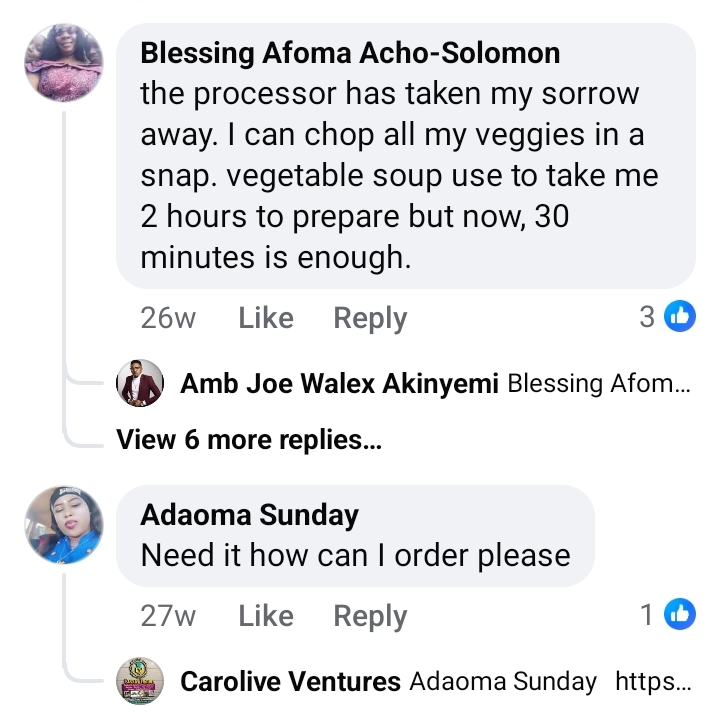
Task: Expand View 6 more replies
Action: pos(249,439)
